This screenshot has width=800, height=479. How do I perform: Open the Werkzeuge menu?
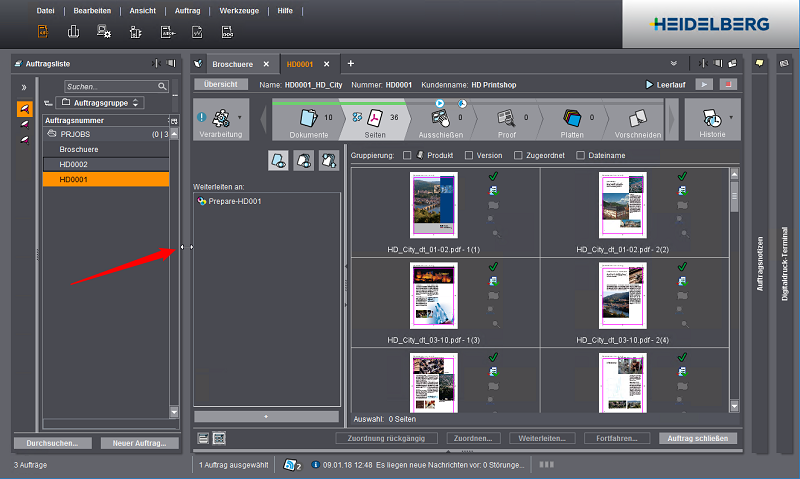[237, 10]
